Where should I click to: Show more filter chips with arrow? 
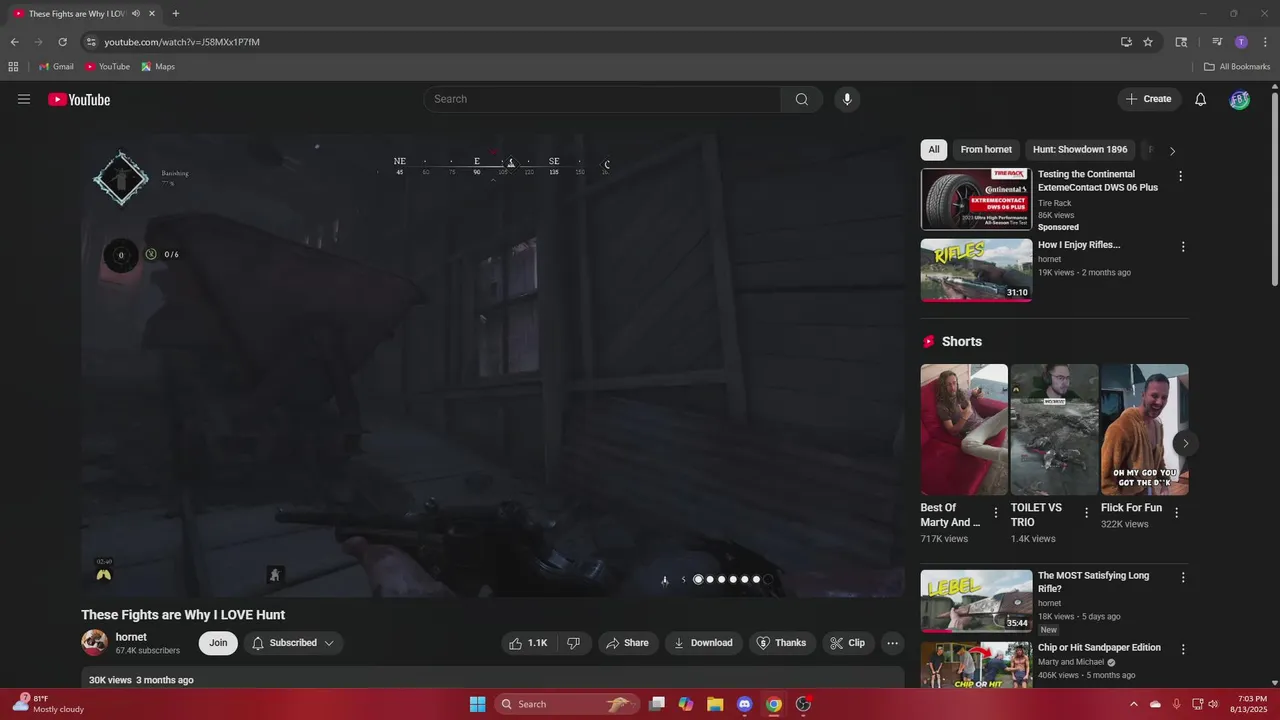[1172, 151]
